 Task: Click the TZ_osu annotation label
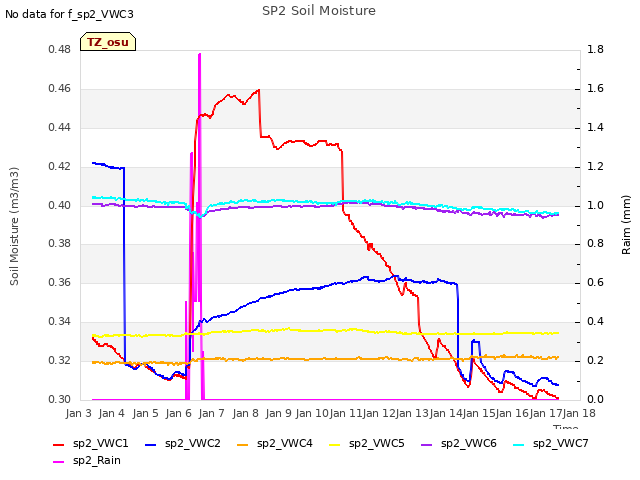click(x=108, y=42)
